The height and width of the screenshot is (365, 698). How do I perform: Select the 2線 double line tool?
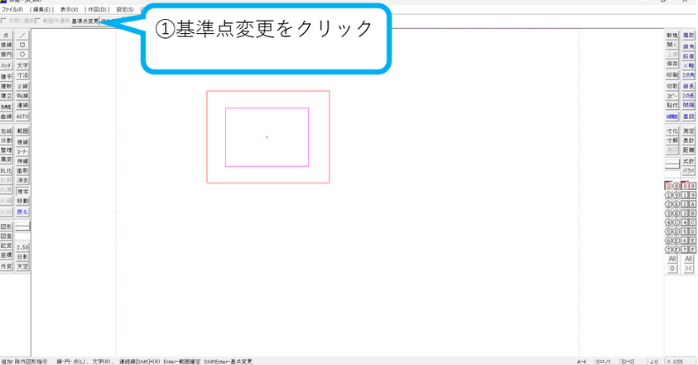(22, 86)
